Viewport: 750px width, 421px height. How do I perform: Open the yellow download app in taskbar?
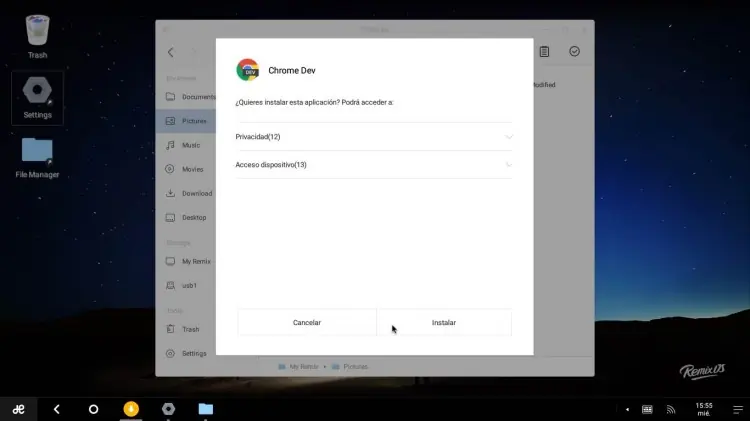point(131,409)
